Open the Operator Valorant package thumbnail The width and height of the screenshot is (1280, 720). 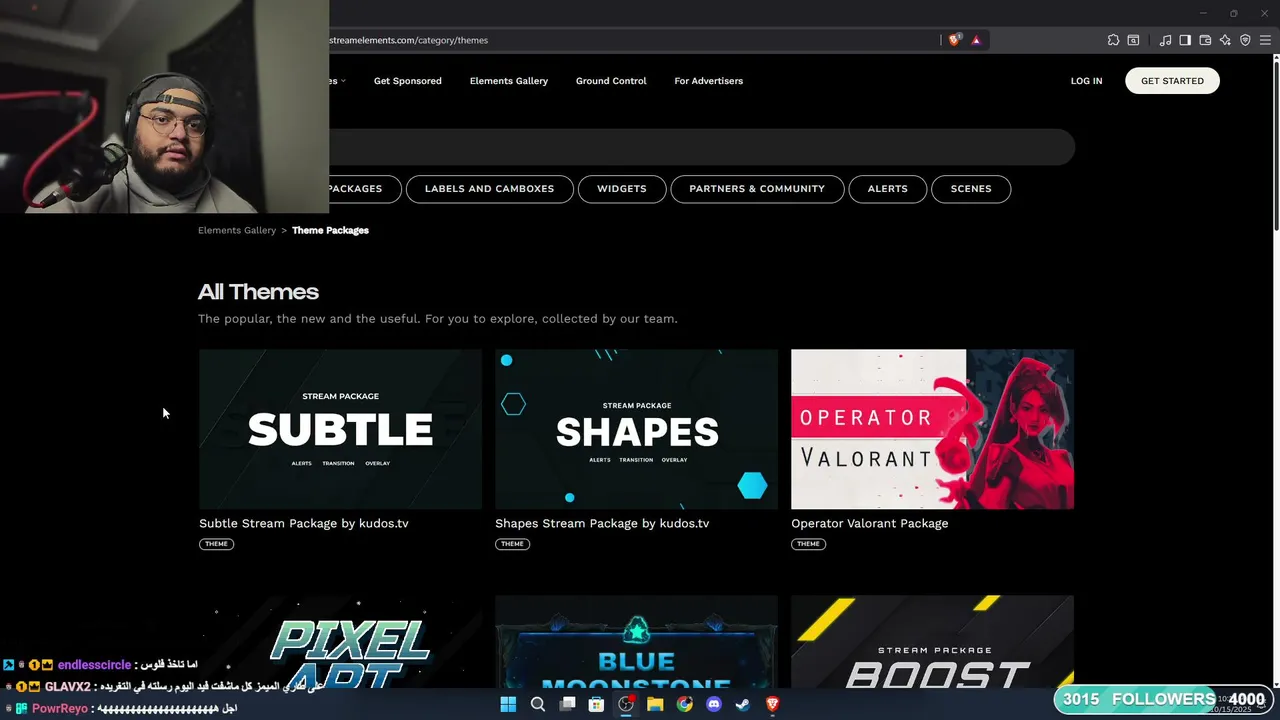pos(932,429)
